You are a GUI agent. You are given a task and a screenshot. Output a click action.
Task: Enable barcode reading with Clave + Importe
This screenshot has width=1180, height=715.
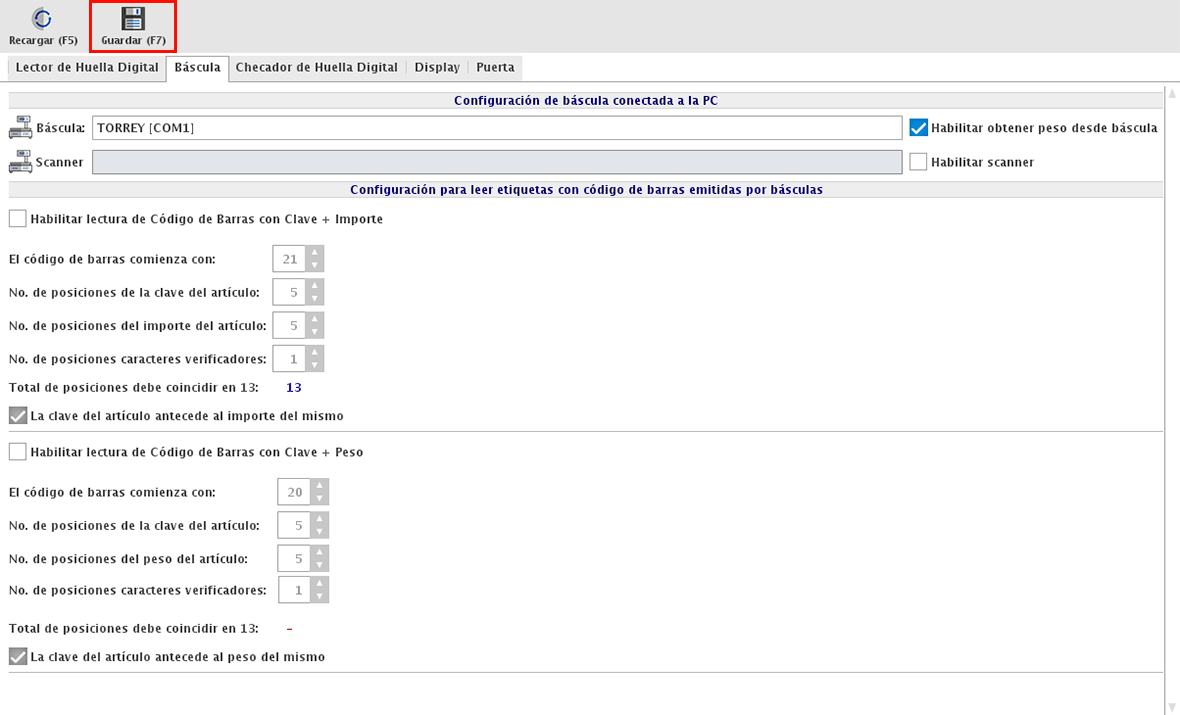tap(18, 219)
